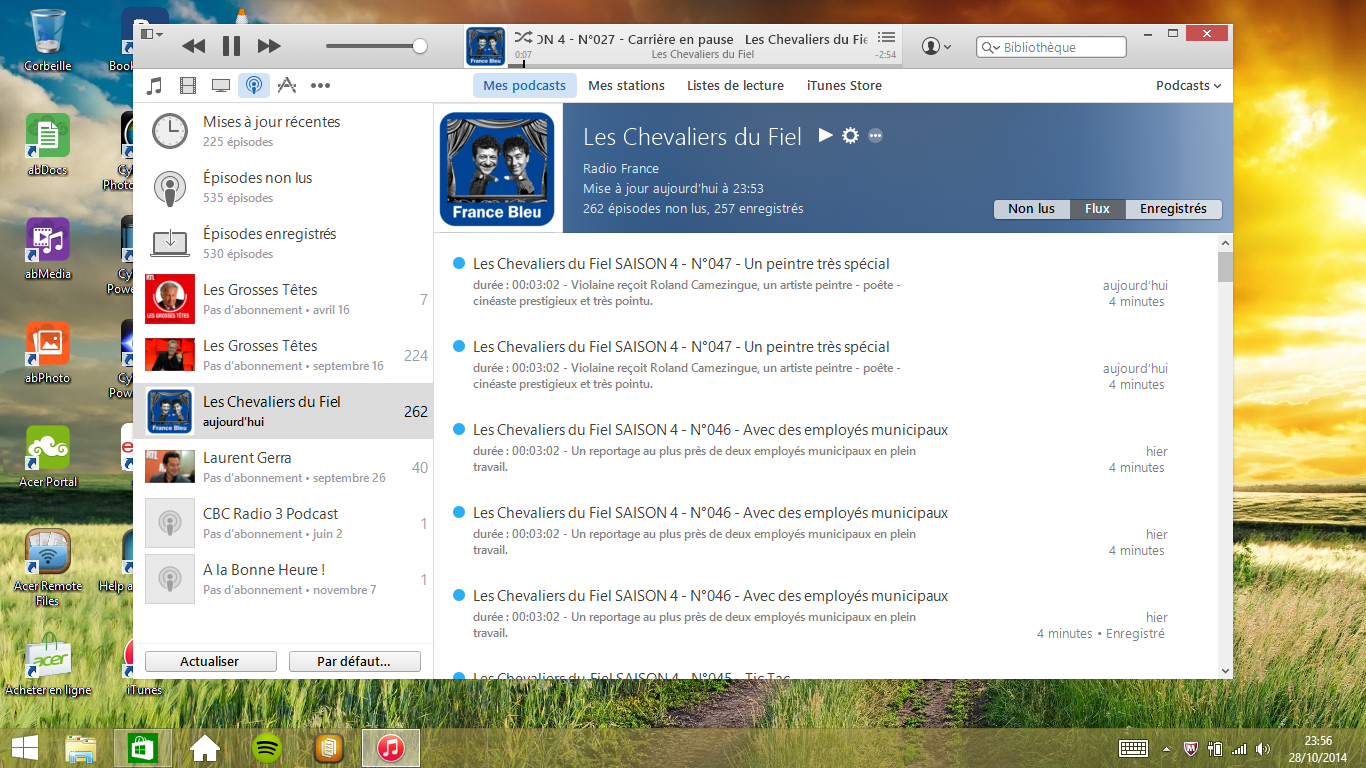This screenshot has width=1366, height=768.
Task: Open podcast settings gear icon
Action: pos(850,135)
